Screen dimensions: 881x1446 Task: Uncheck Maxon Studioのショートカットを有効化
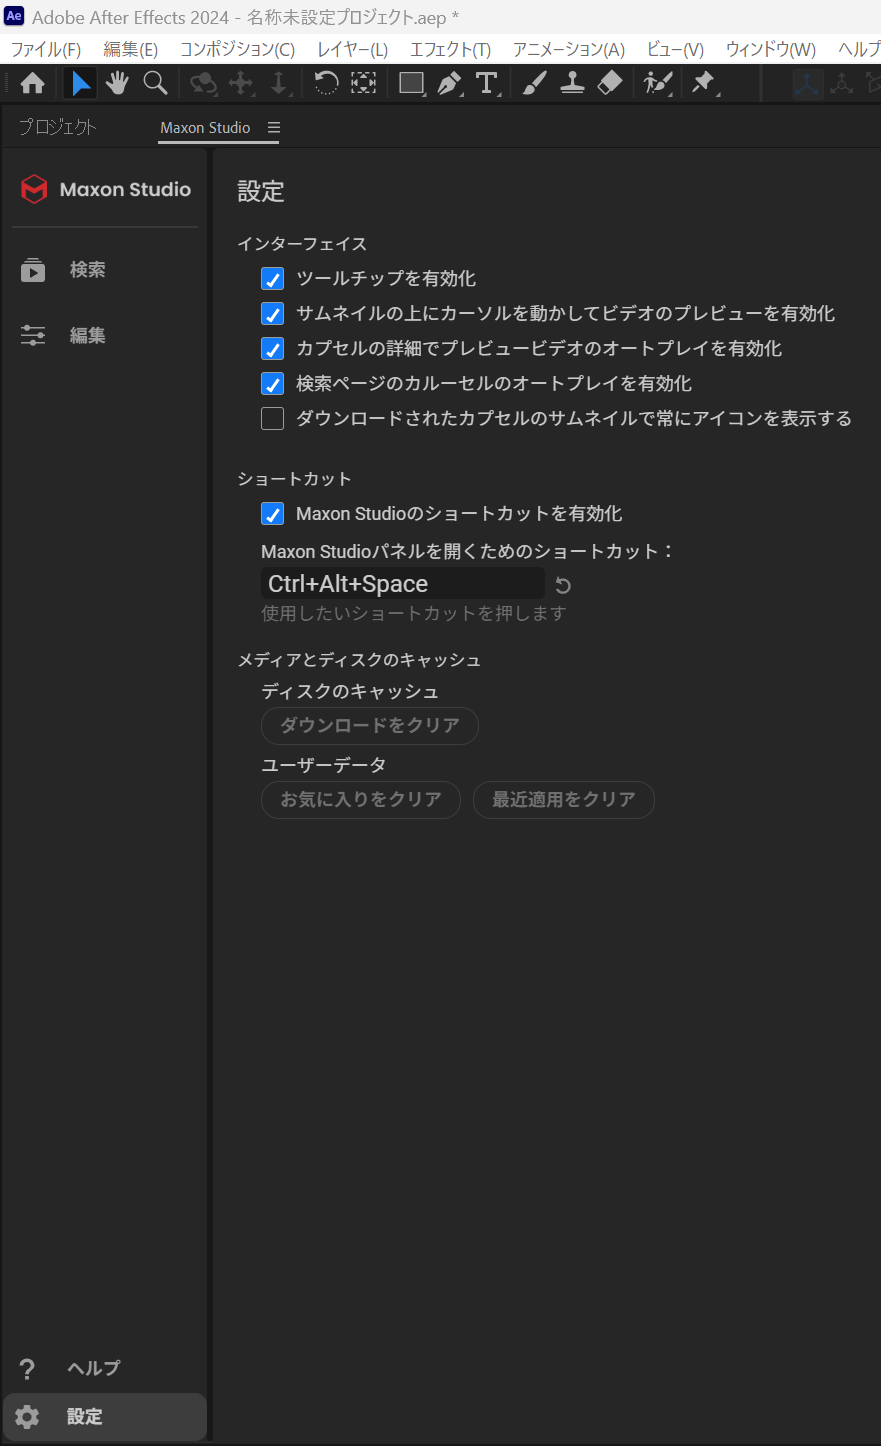coord(273,514)
